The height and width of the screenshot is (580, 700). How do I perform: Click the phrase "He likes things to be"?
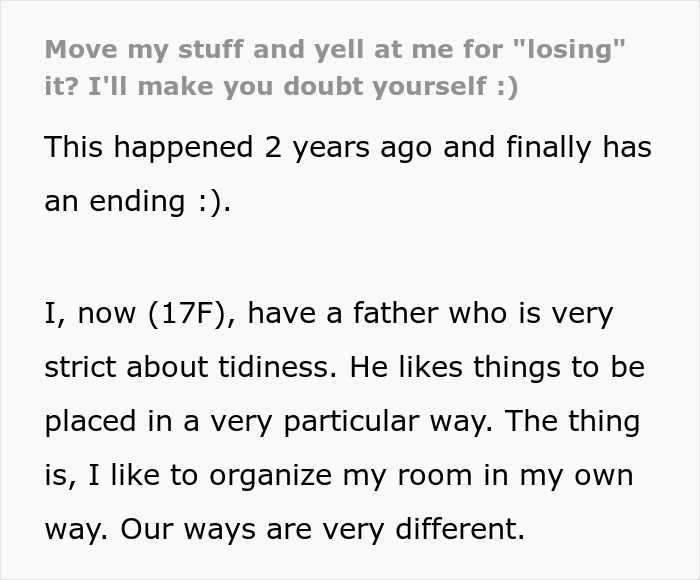(x=498, y=367)
